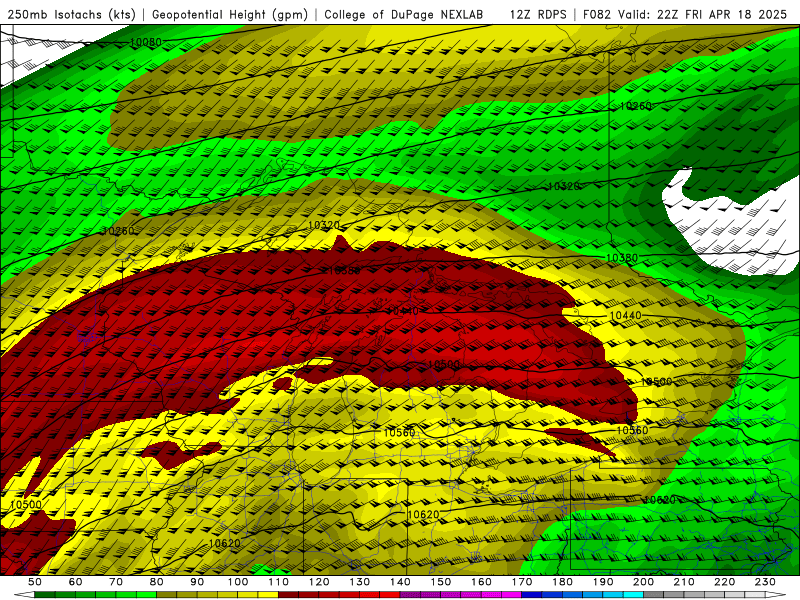Click the dark maroon swatch right of 110
Screen dimensions: 800x600
288,594
